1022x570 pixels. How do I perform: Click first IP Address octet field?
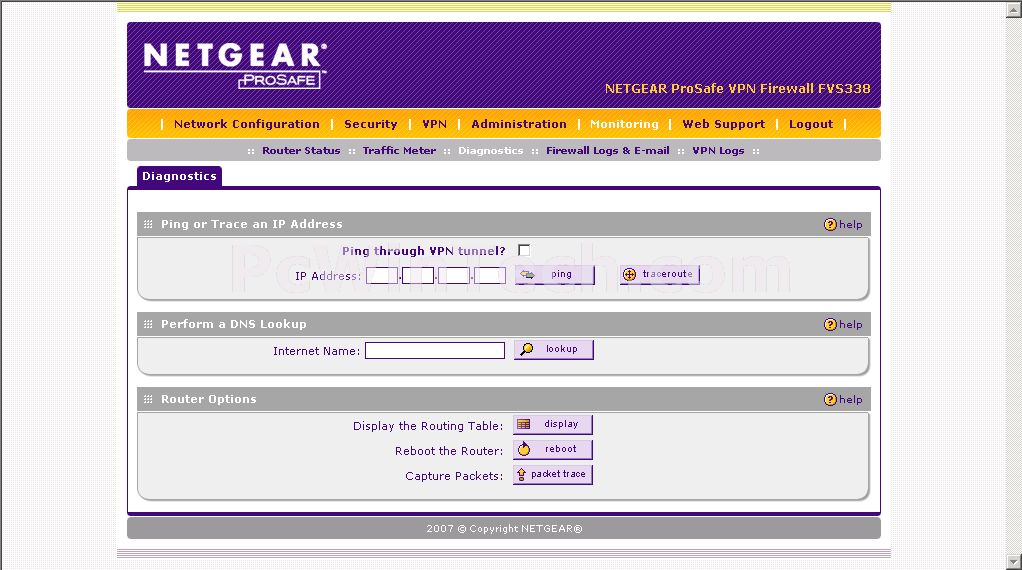pos(382,276)
